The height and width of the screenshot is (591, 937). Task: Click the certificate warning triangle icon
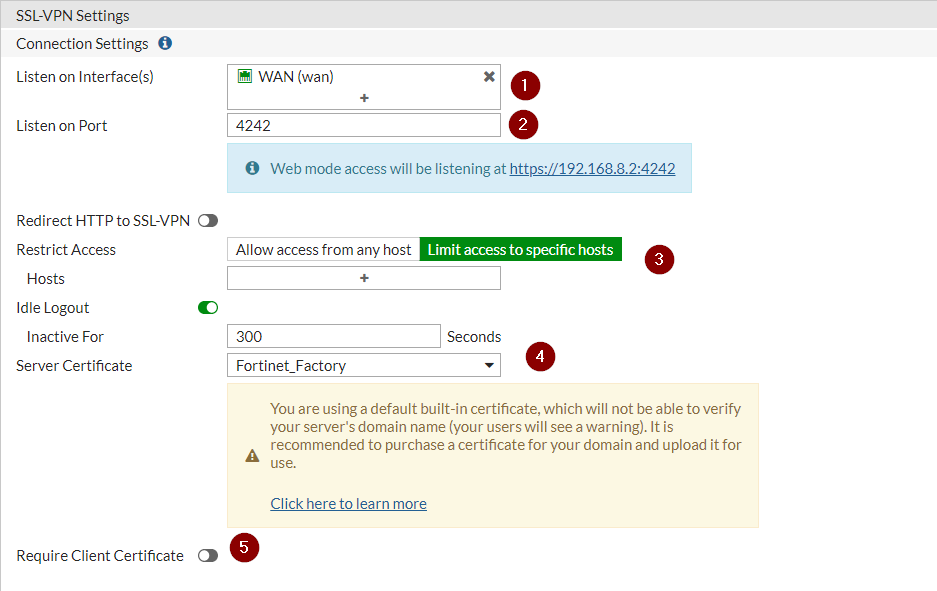point(252,456)
